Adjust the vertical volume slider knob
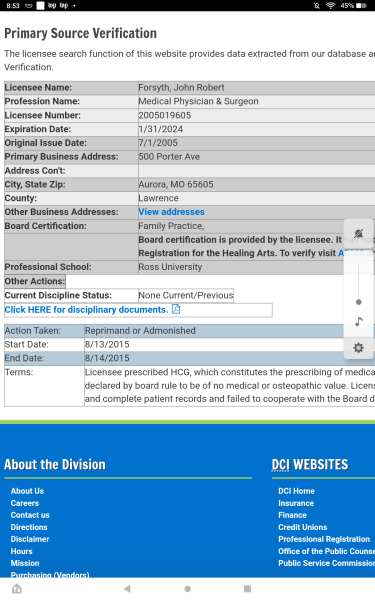This screenshot has width=375, height=600. click(x=359, y=302)
